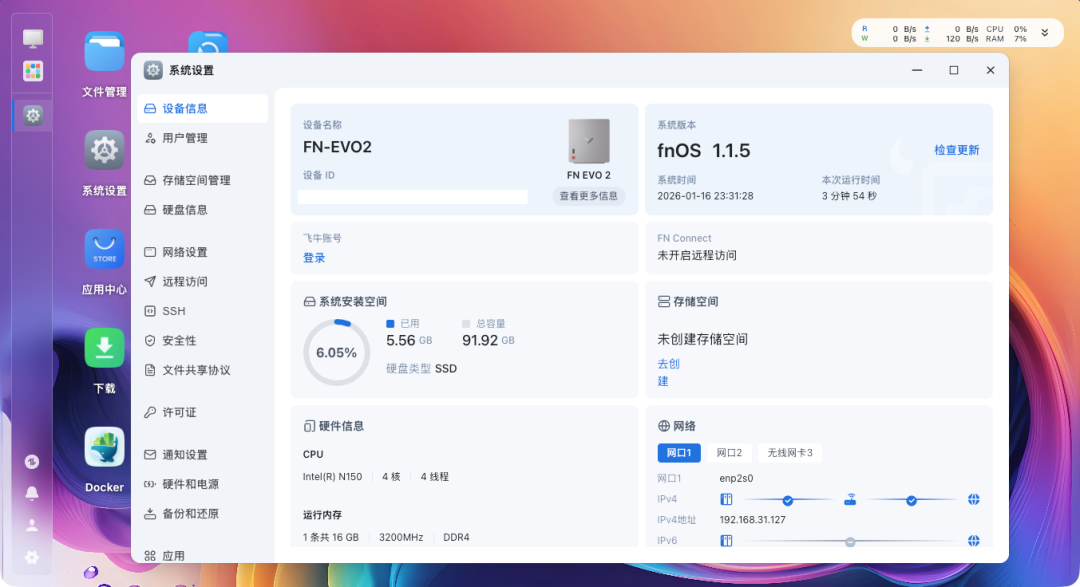Click the 检查更新 check update link
1080x587 pixels.
click(957, 148)
